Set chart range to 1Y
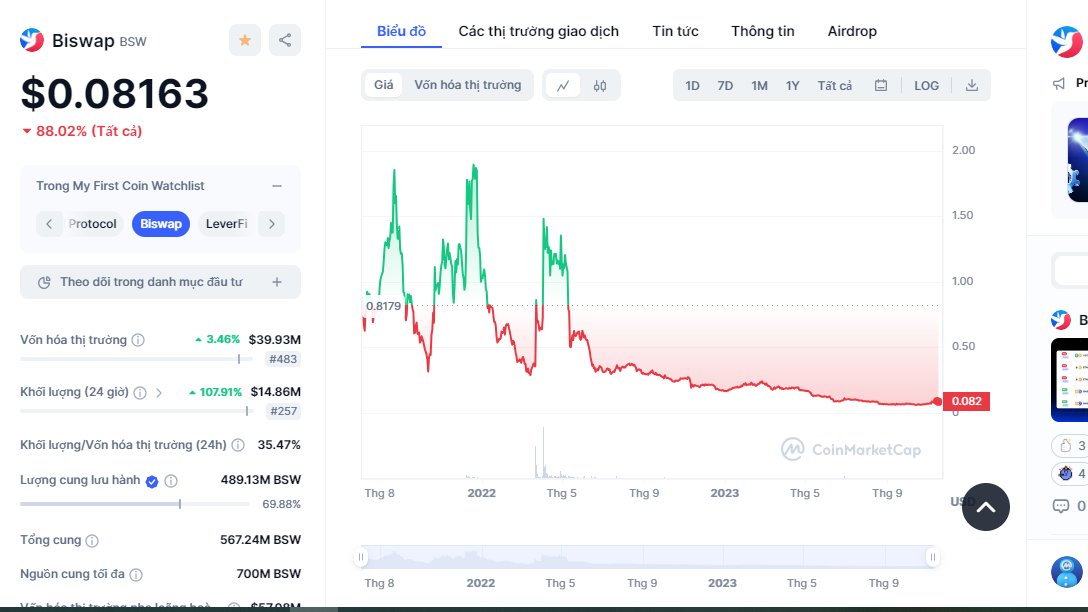 pos(792,85)
